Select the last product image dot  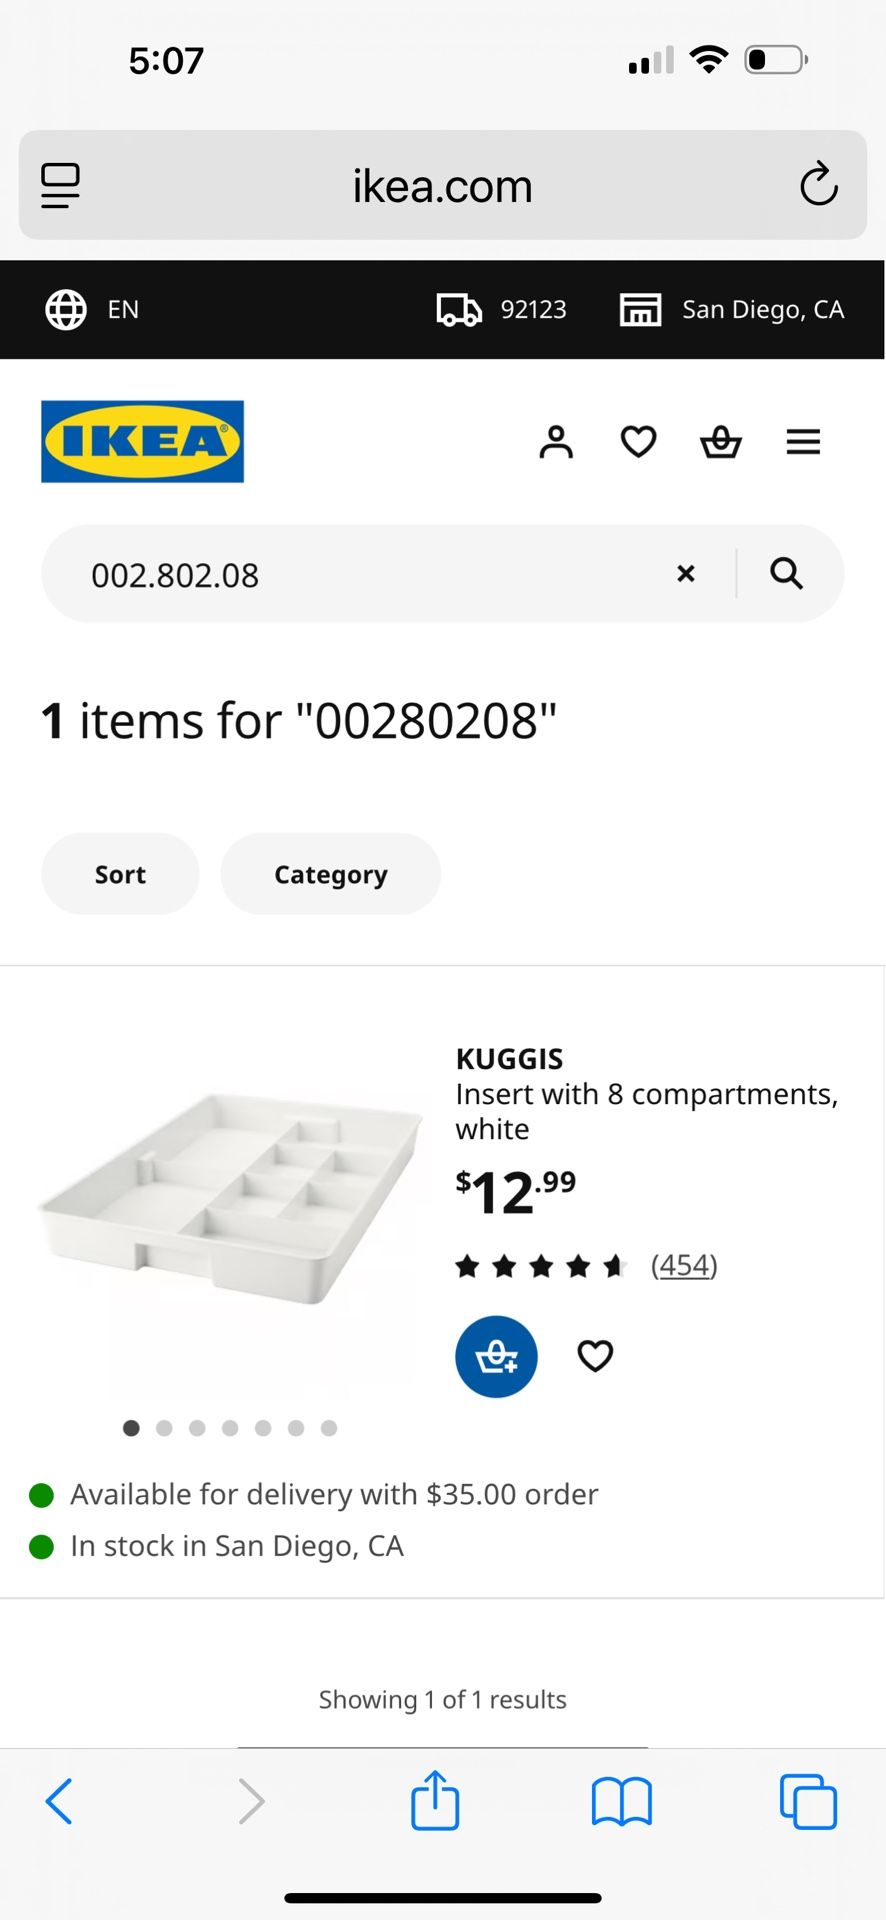(329, 1428)
